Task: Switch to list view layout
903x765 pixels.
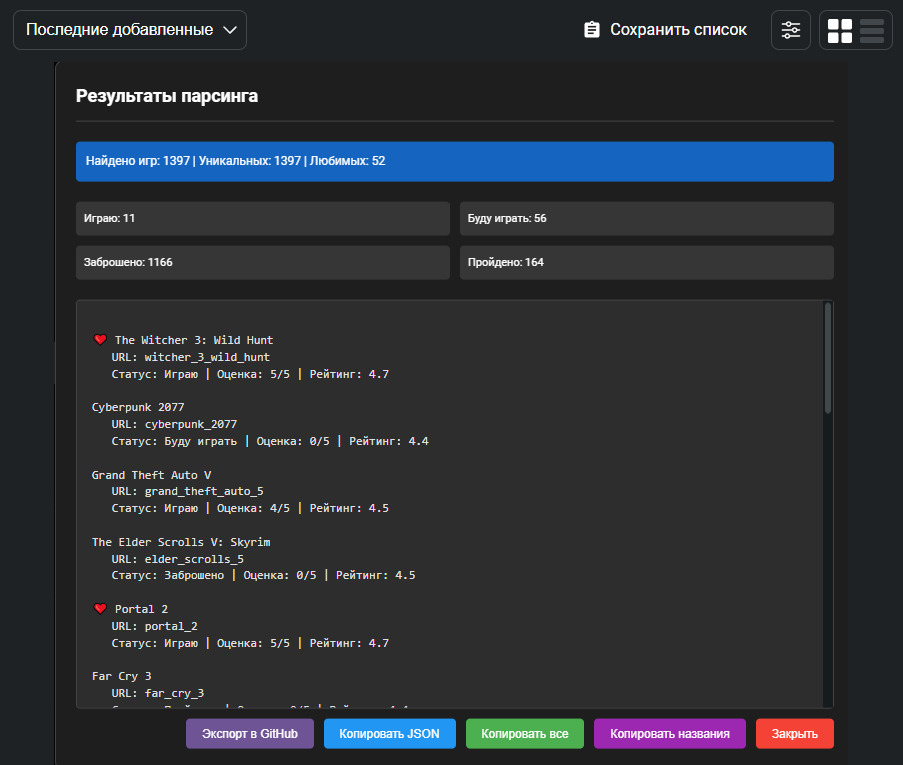Action: point(872,30)
